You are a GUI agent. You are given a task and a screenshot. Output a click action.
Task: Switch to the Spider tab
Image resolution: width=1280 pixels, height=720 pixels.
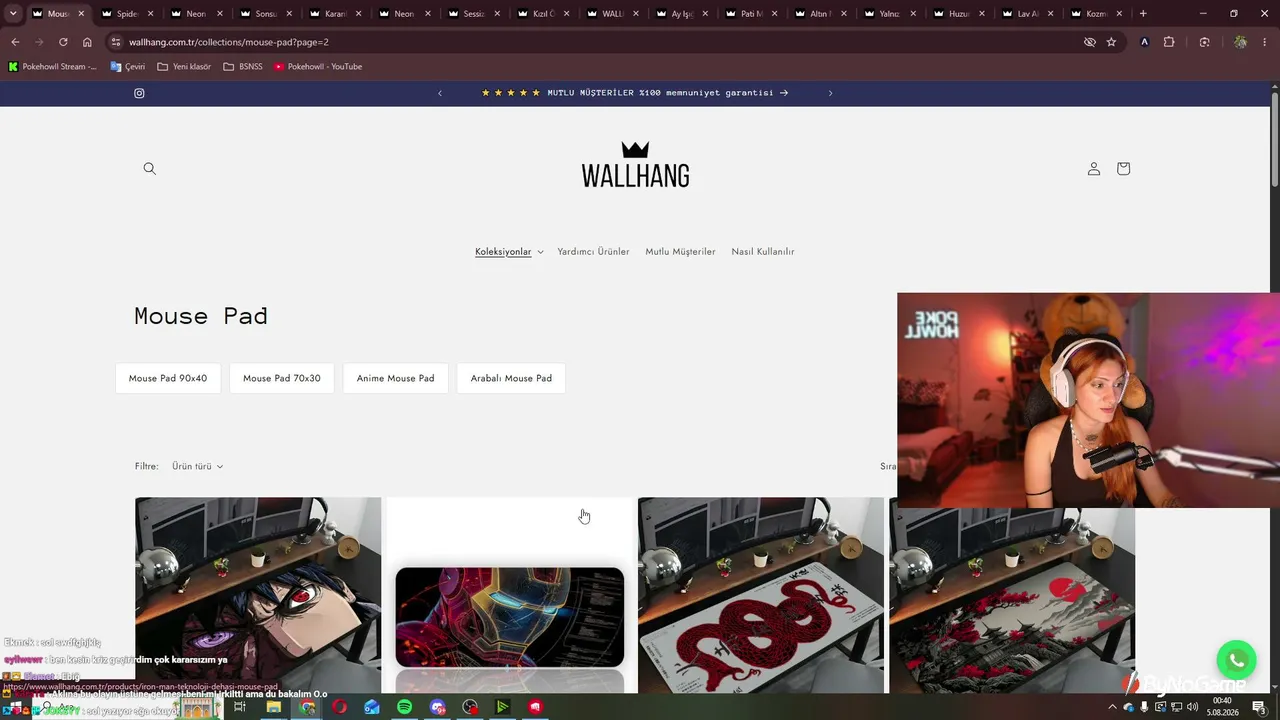tap(127, 14)
